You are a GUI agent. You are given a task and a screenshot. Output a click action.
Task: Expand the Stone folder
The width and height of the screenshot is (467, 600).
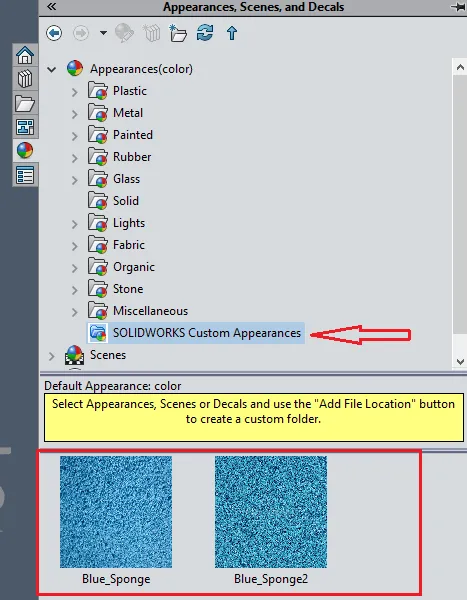(x=75, y=290)
